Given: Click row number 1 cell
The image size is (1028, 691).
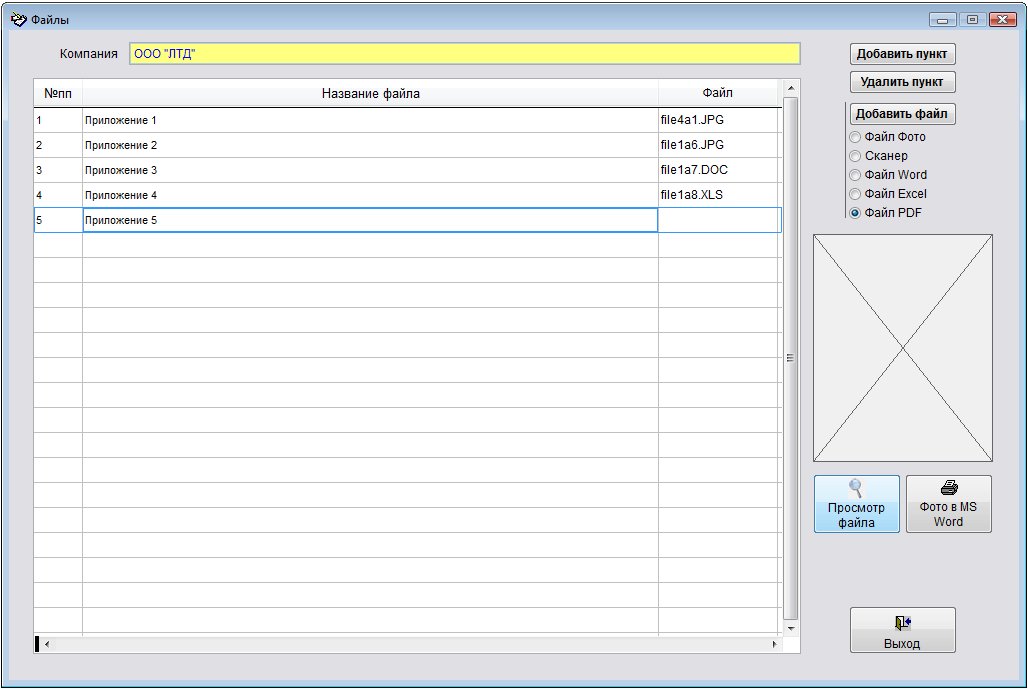Looking at the screenshot, I should pos(58,121).
